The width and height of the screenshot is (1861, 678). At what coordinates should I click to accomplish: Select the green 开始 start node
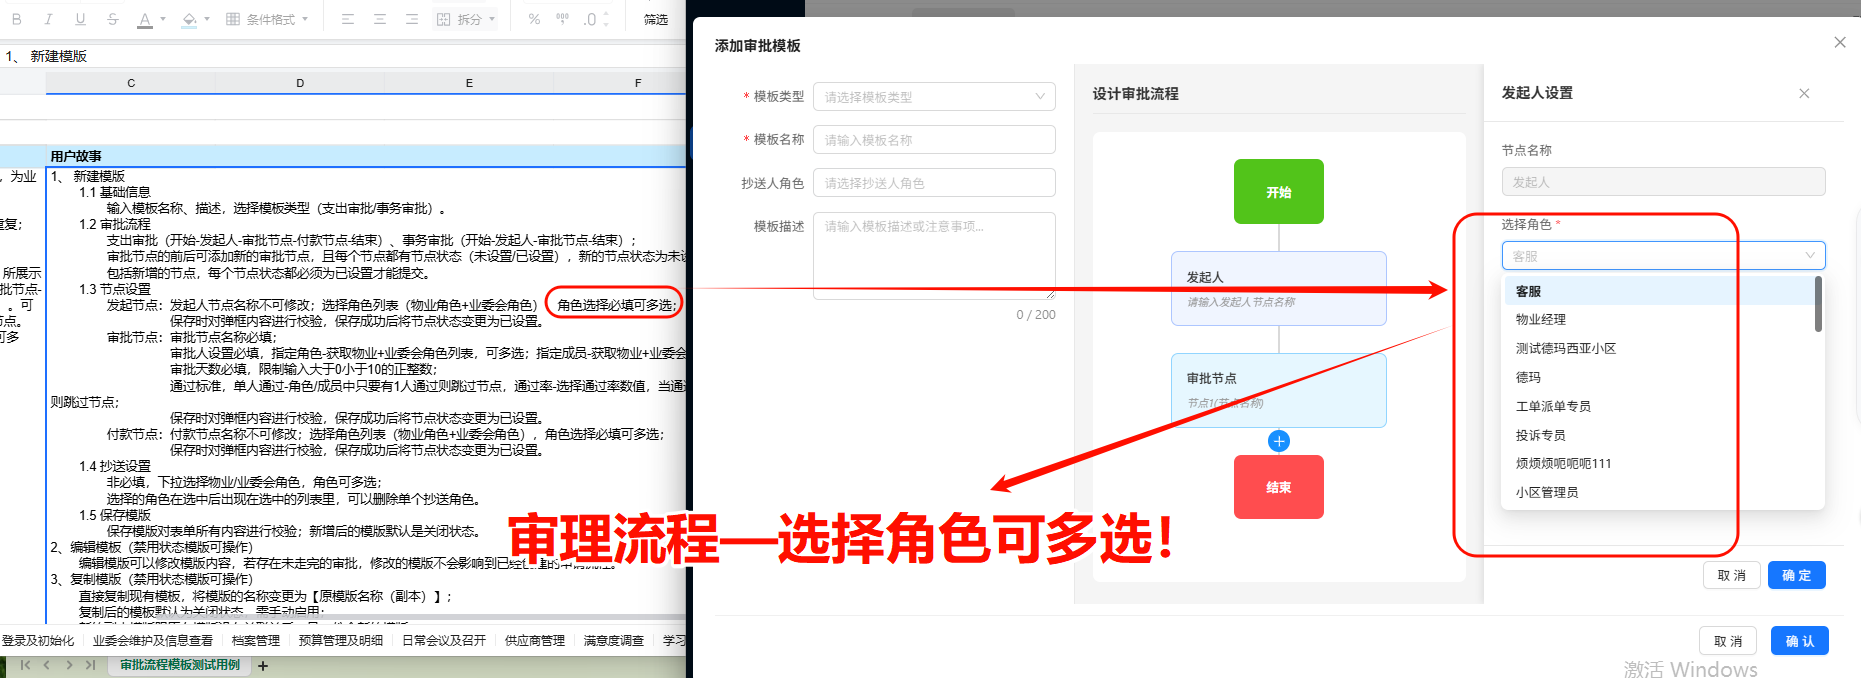click(1279, 191)
